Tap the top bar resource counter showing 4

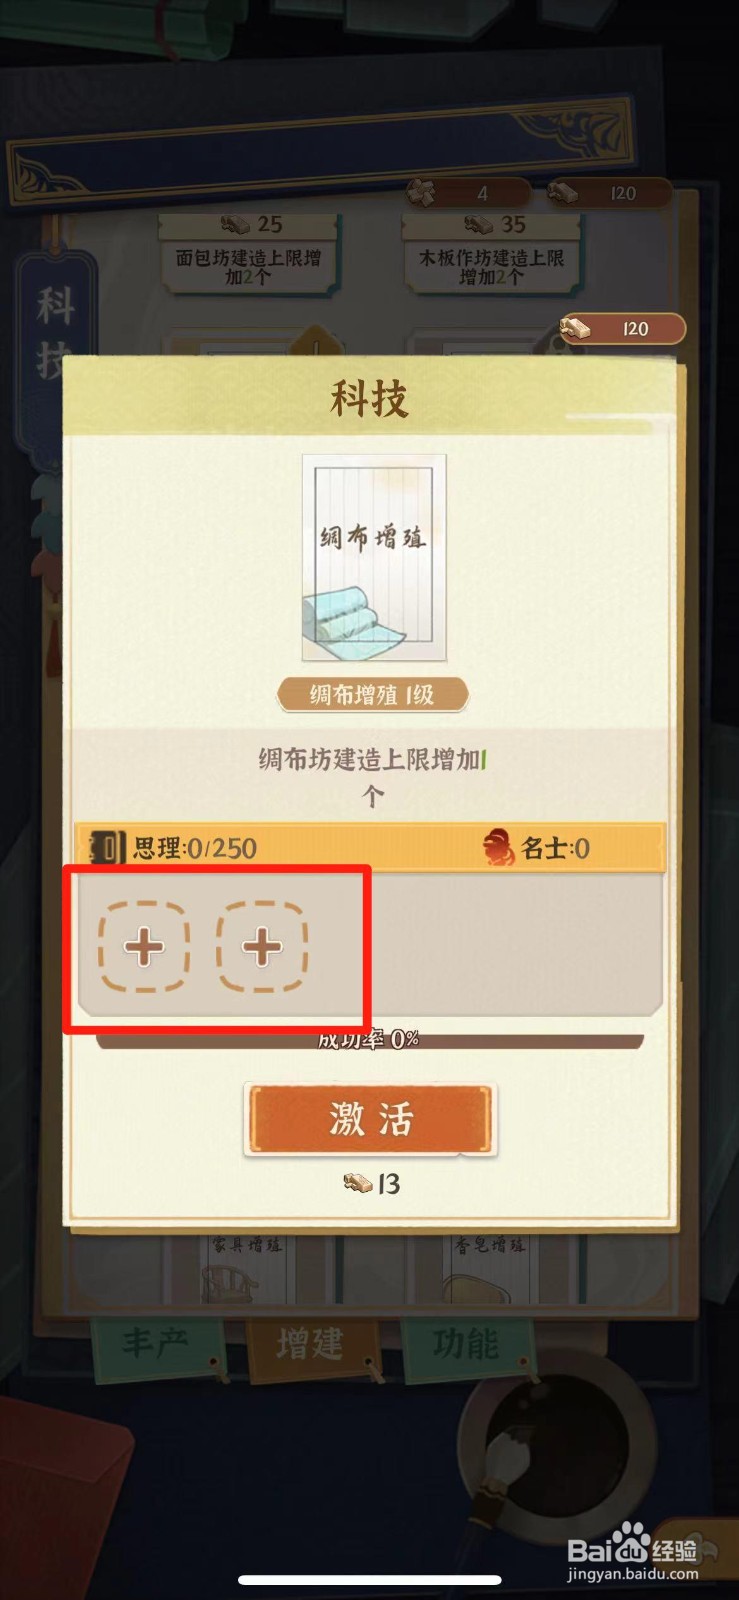click(x=468, y=193)
